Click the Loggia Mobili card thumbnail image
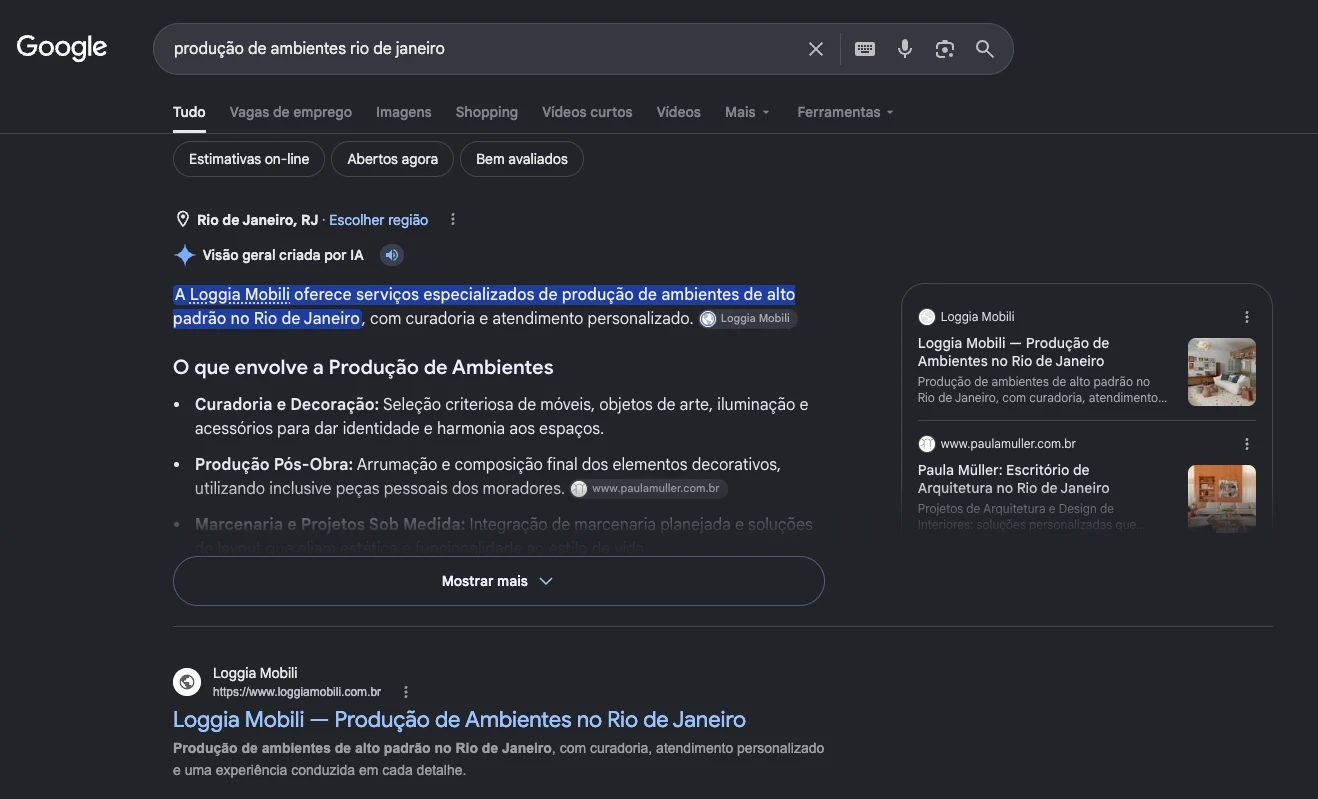 pos(1222,372)
